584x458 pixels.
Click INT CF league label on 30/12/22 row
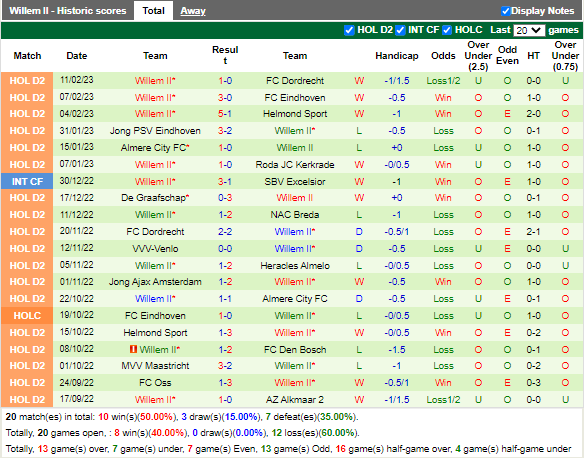(x=27, y=181)
